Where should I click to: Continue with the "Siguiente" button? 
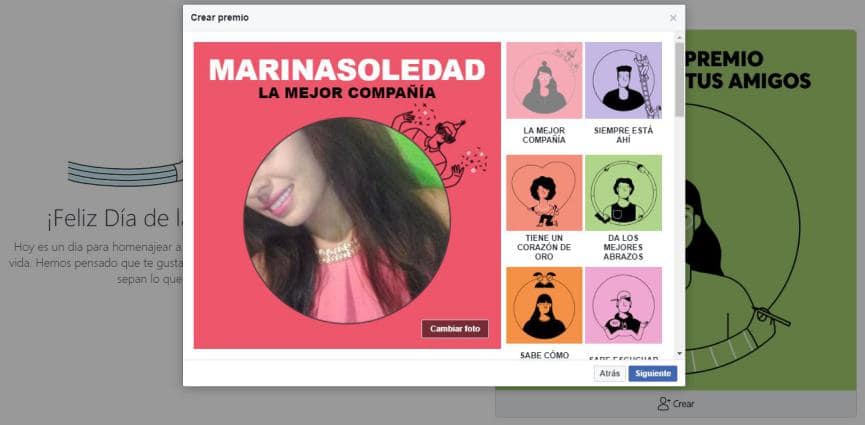point(653,374)
